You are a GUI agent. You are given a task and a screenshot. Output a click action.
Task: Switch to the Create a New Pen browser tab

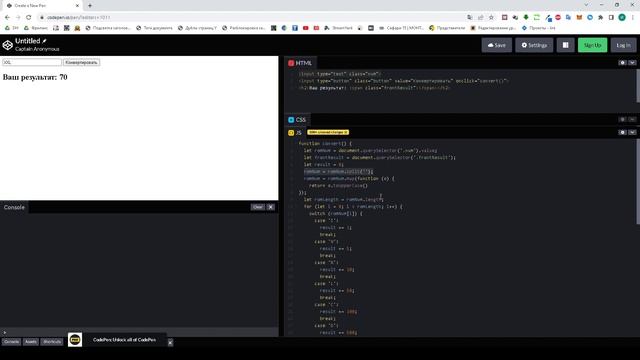(x=43, y=6)
